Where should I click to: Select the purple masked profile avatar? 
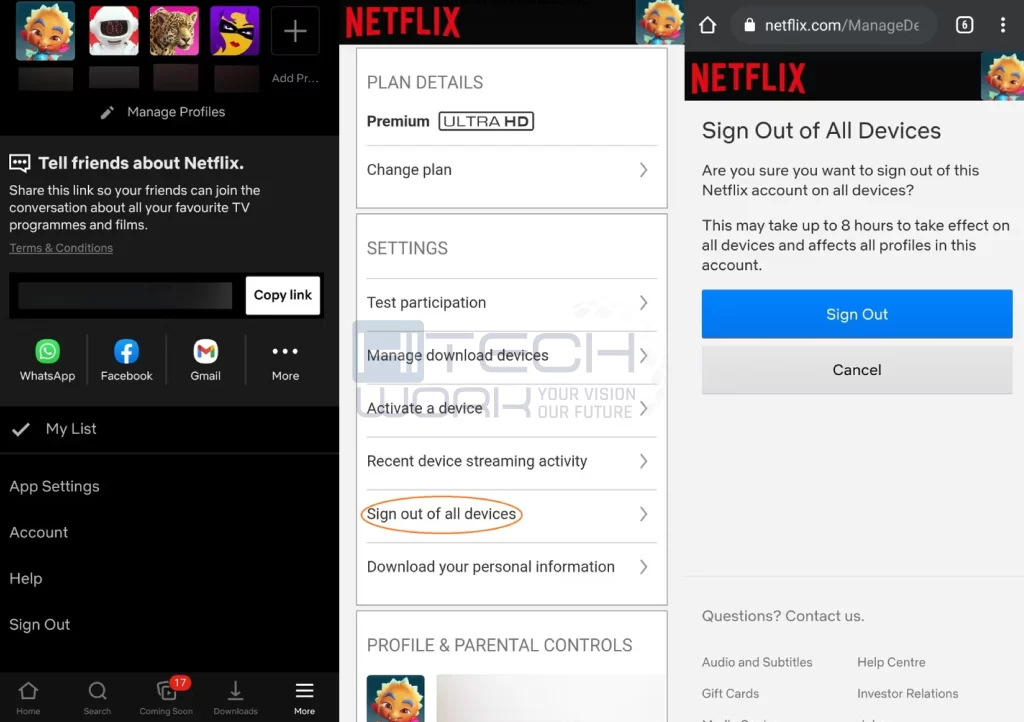(x=234, y=31)
